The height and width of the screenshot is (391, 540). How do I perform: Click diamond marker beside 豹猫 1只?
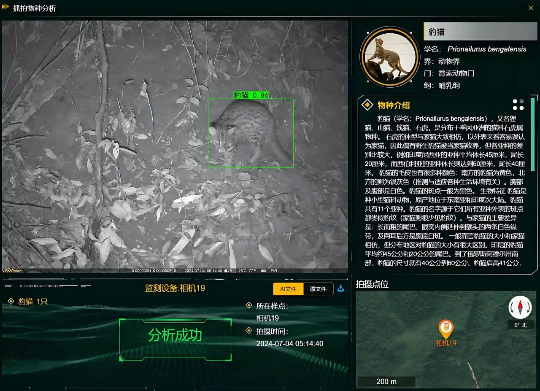coord(11,301)
